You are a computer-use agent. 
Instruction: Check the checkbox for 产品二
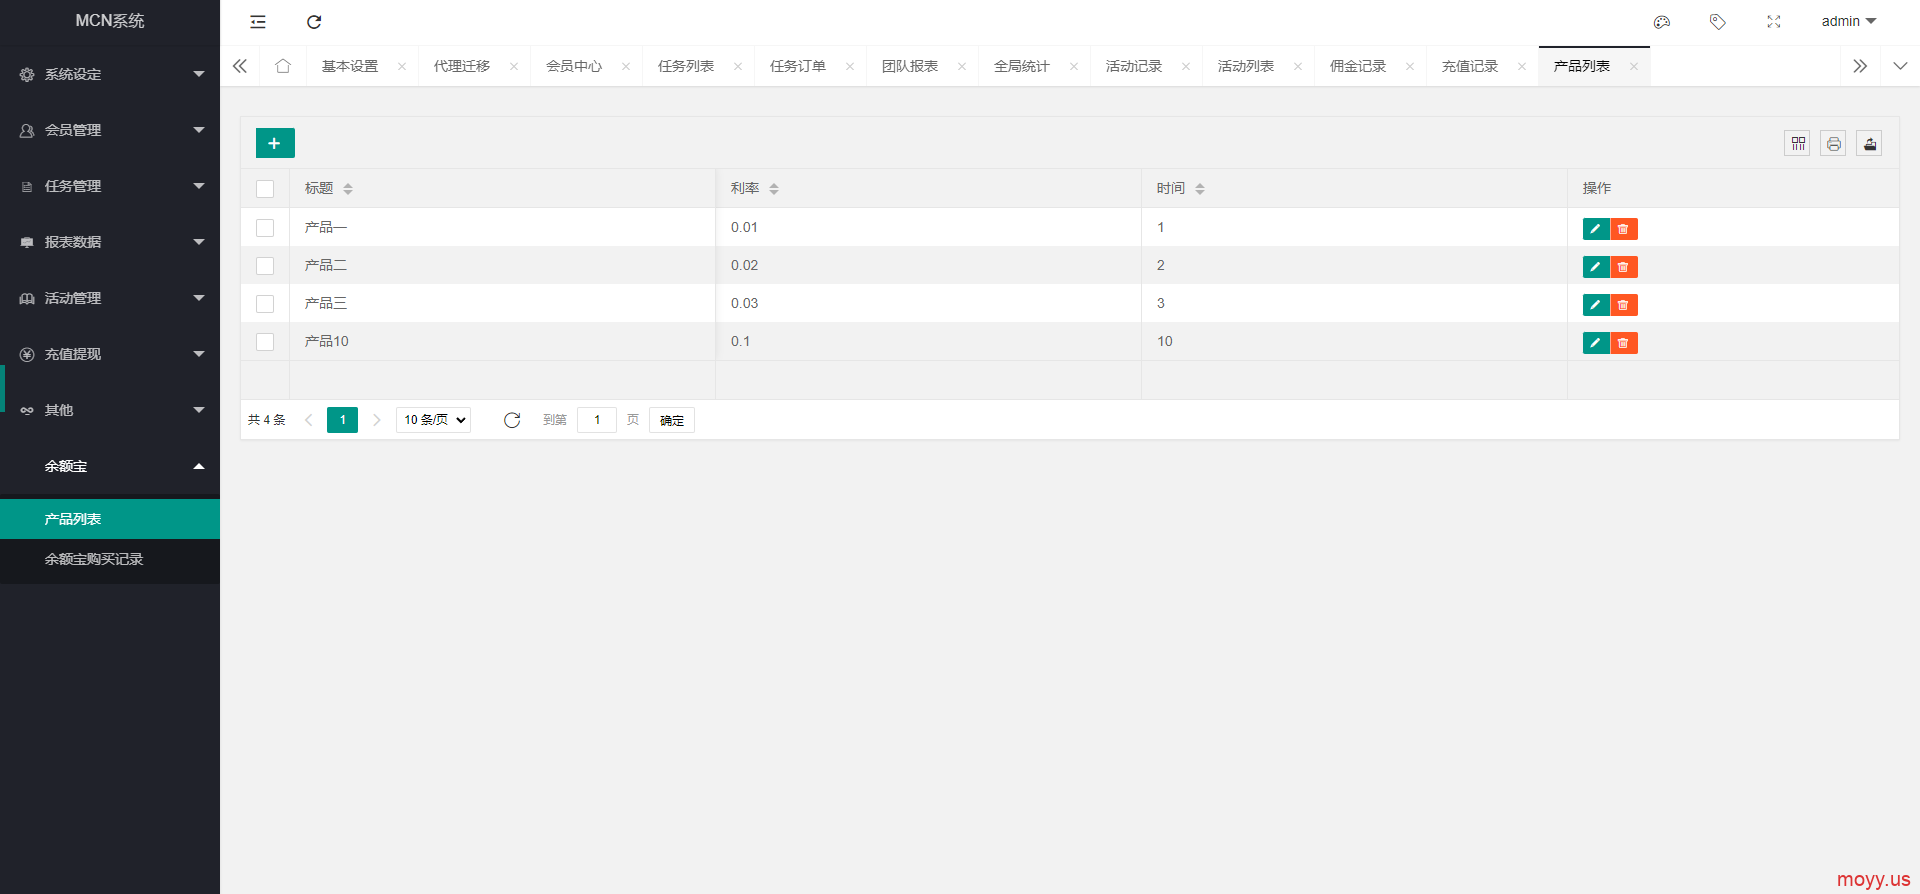(x=265, y=266)
